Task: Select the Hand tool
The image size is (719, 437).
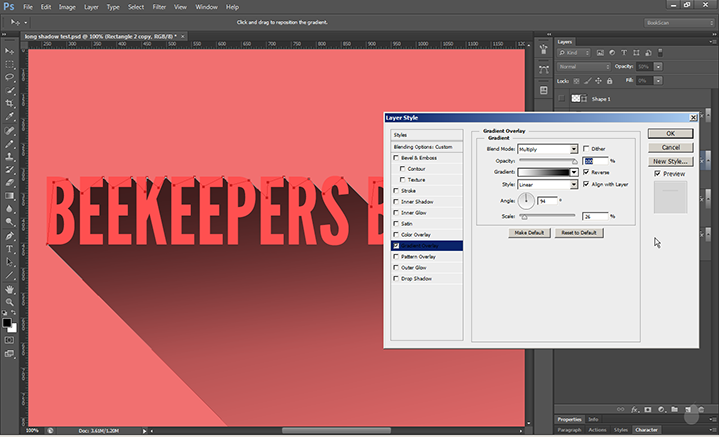Action: pyautogui.click(x=10, y=288)
